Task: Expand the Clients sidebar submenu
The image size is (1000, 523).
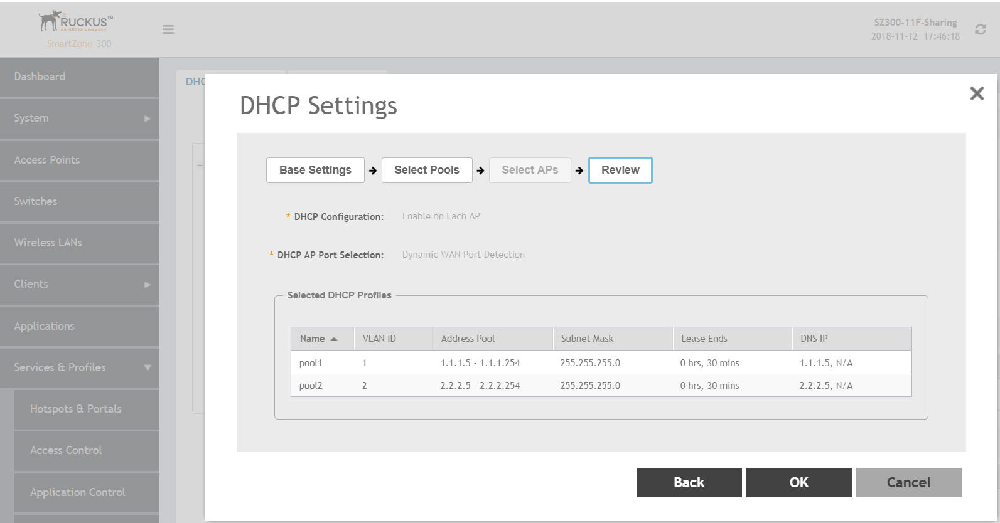Action: (x=147, y=285)
